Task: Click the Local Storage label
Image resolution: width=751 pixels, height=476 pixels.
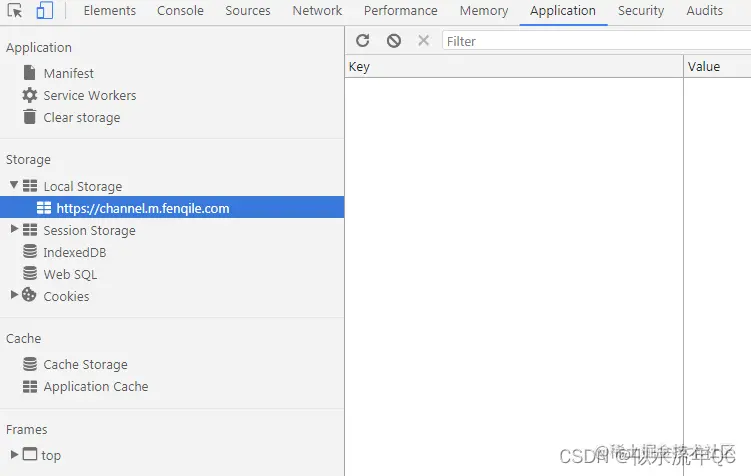Action: tap(83, 186)
